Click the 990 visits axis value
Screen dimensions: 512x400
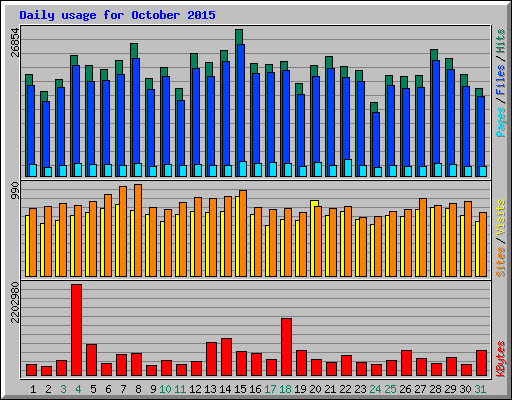click(x=15, y=191)
